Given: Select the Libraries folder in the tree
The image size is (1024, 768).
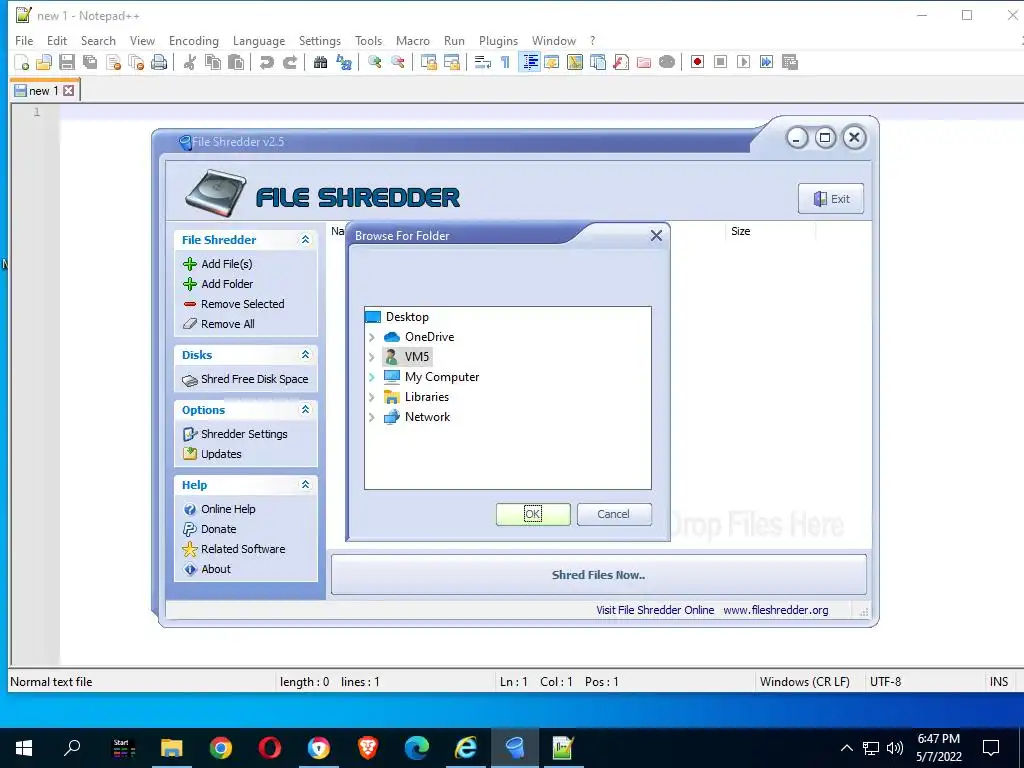Looking at the screenshot, I should (x=426, y=397).
